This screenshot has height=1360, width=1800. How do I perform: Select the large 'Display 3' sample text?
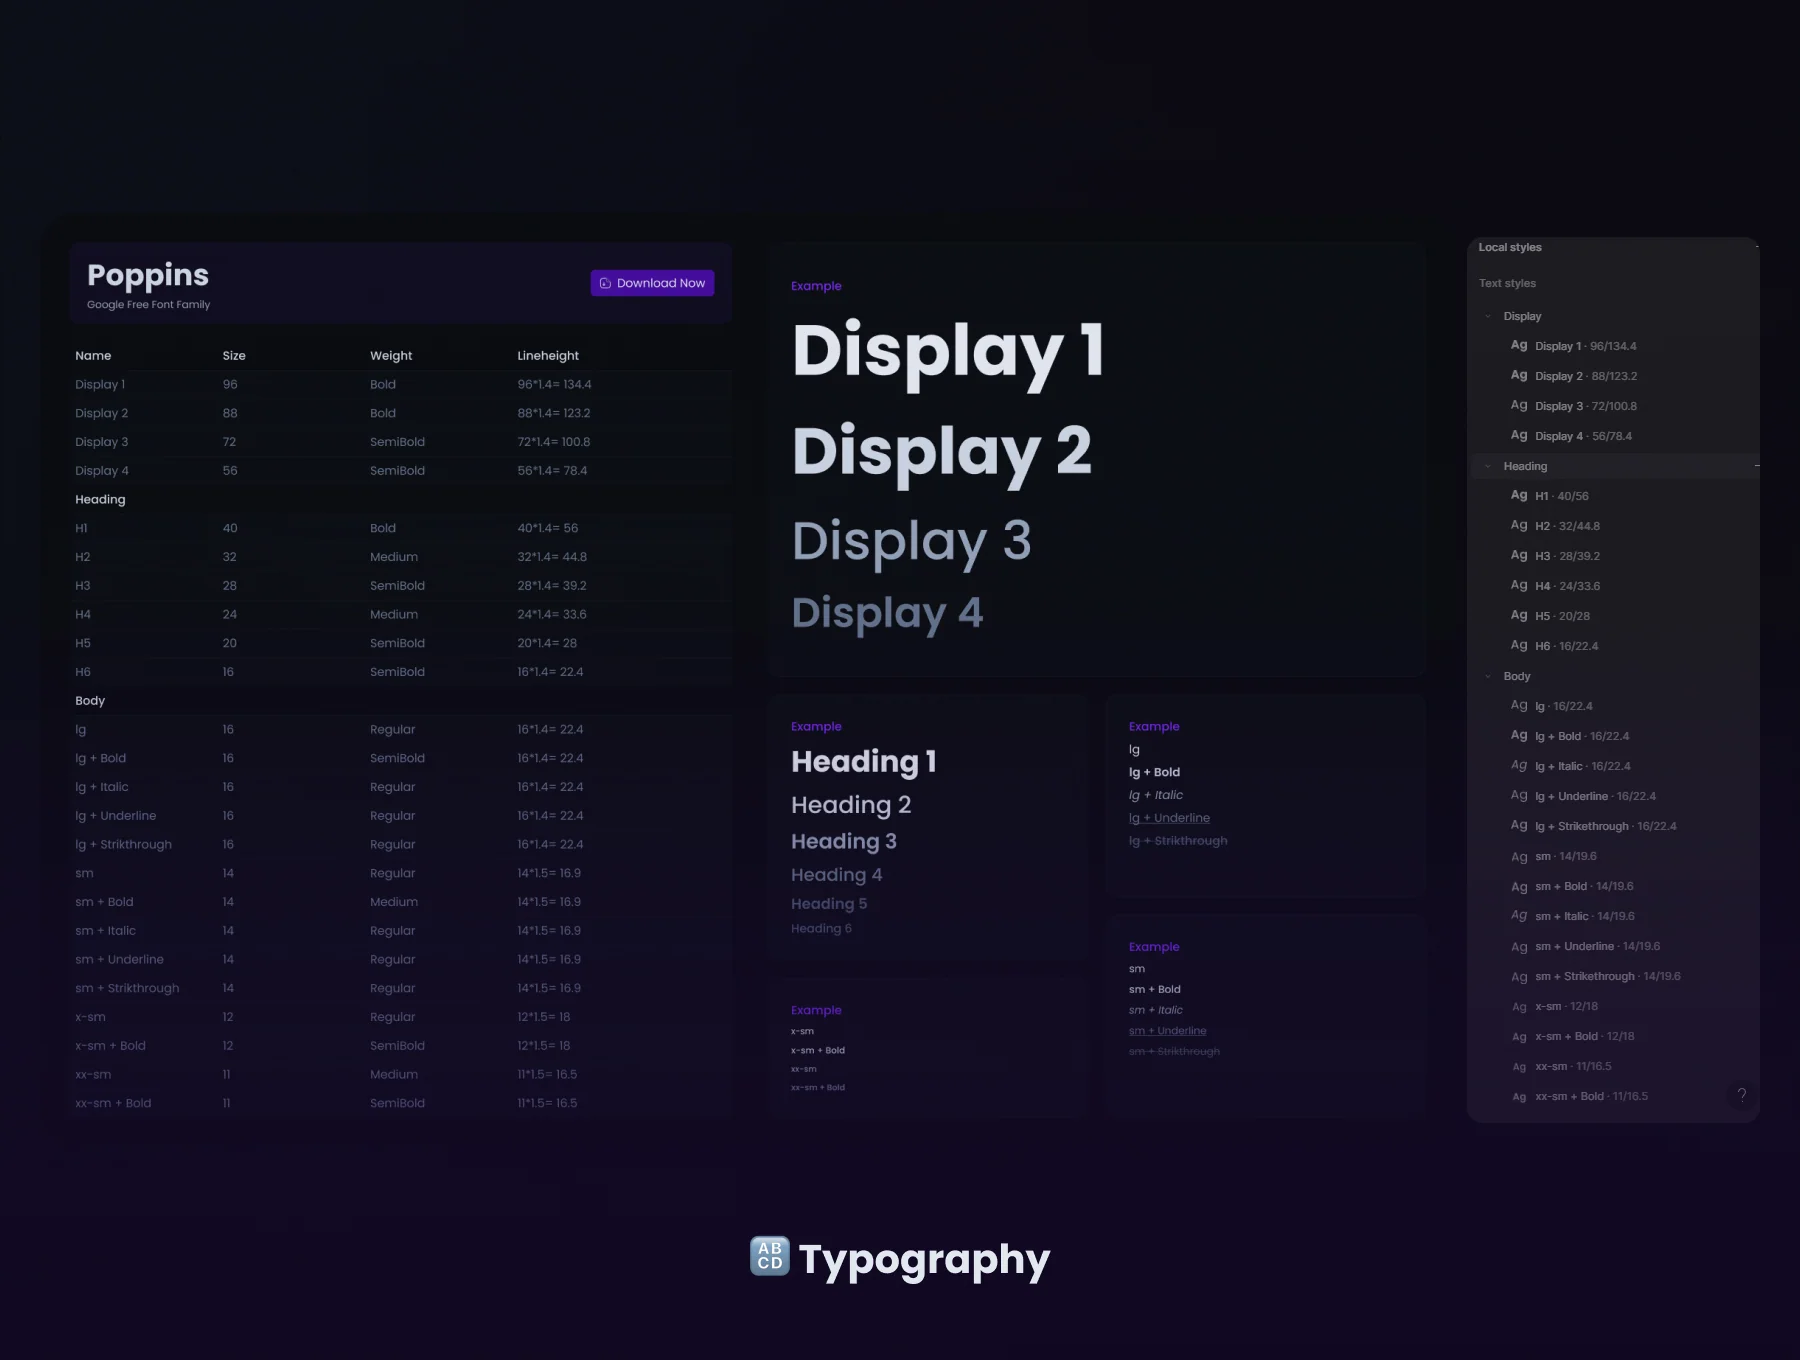911,542
